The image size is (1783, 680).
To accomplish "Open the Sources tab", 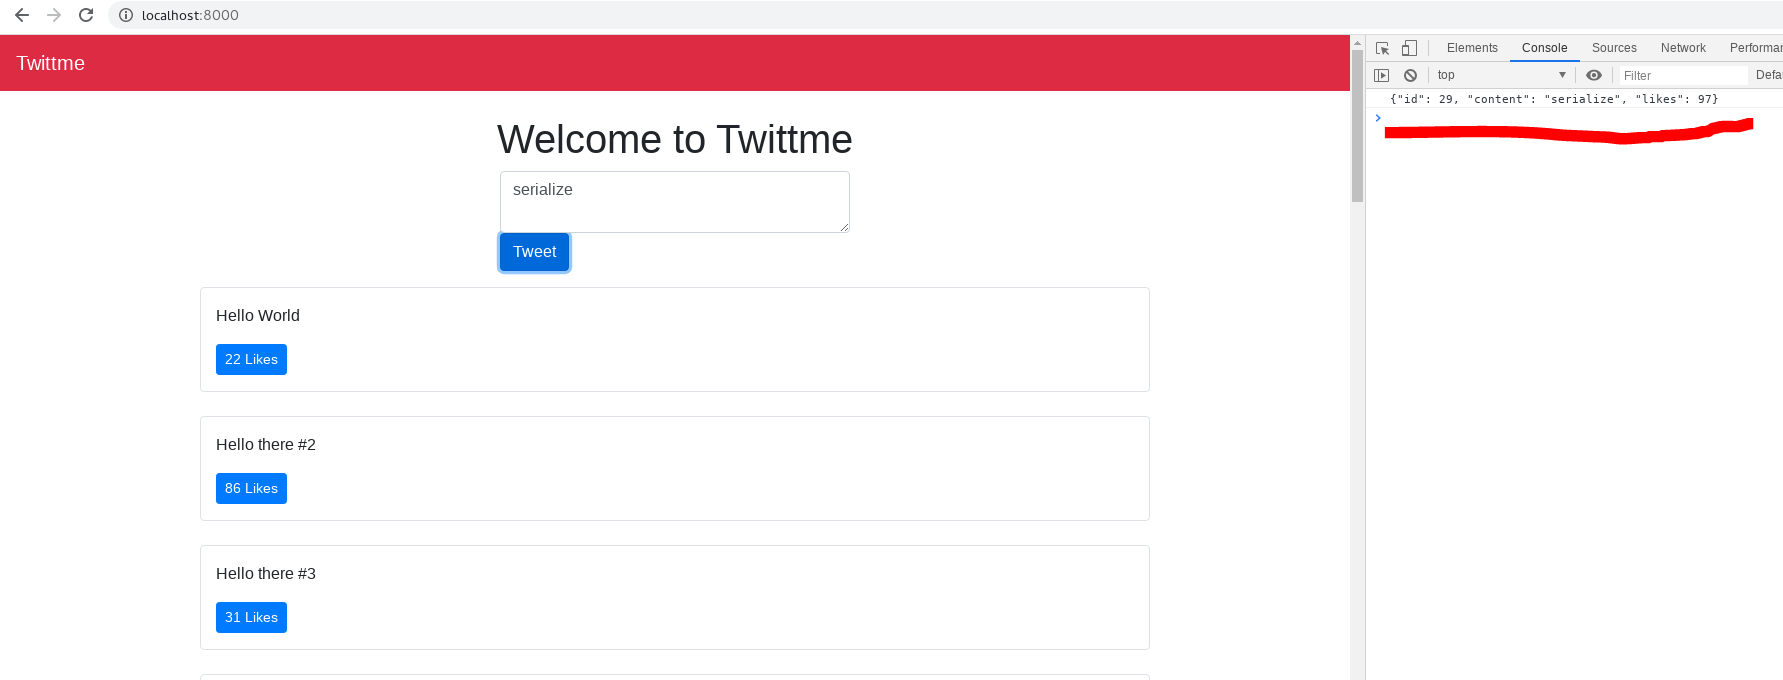I will (1614, 48).
